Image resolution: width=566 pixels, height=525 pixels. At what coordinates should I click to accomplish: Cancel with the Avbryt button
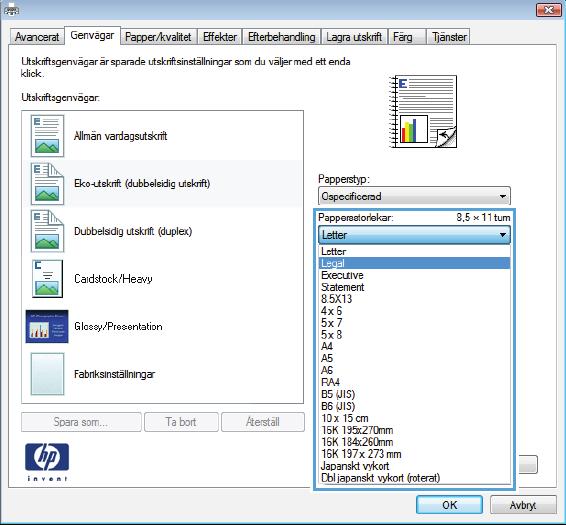pos(523,505)
